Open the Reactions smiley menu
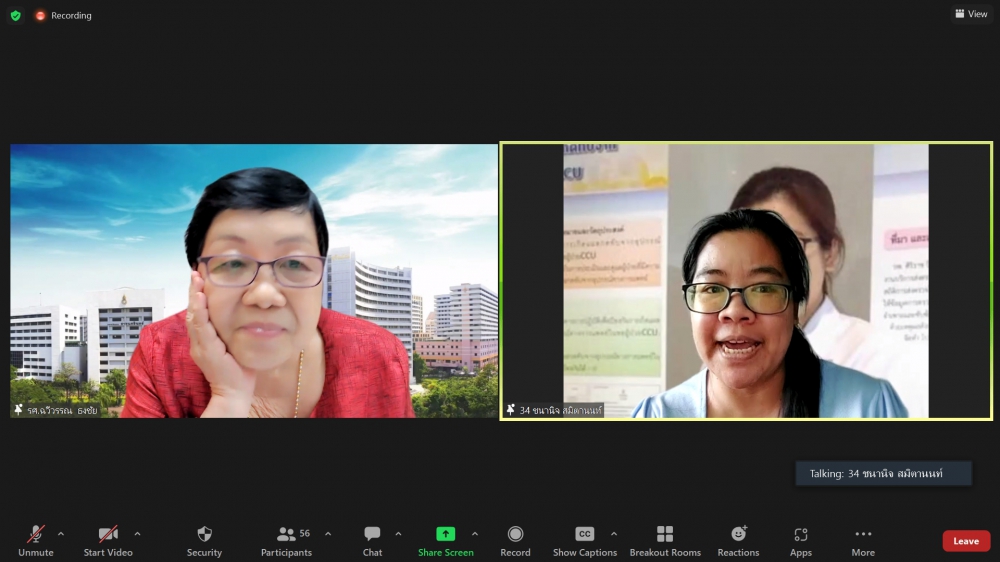1000x562 pixels. 738,541
